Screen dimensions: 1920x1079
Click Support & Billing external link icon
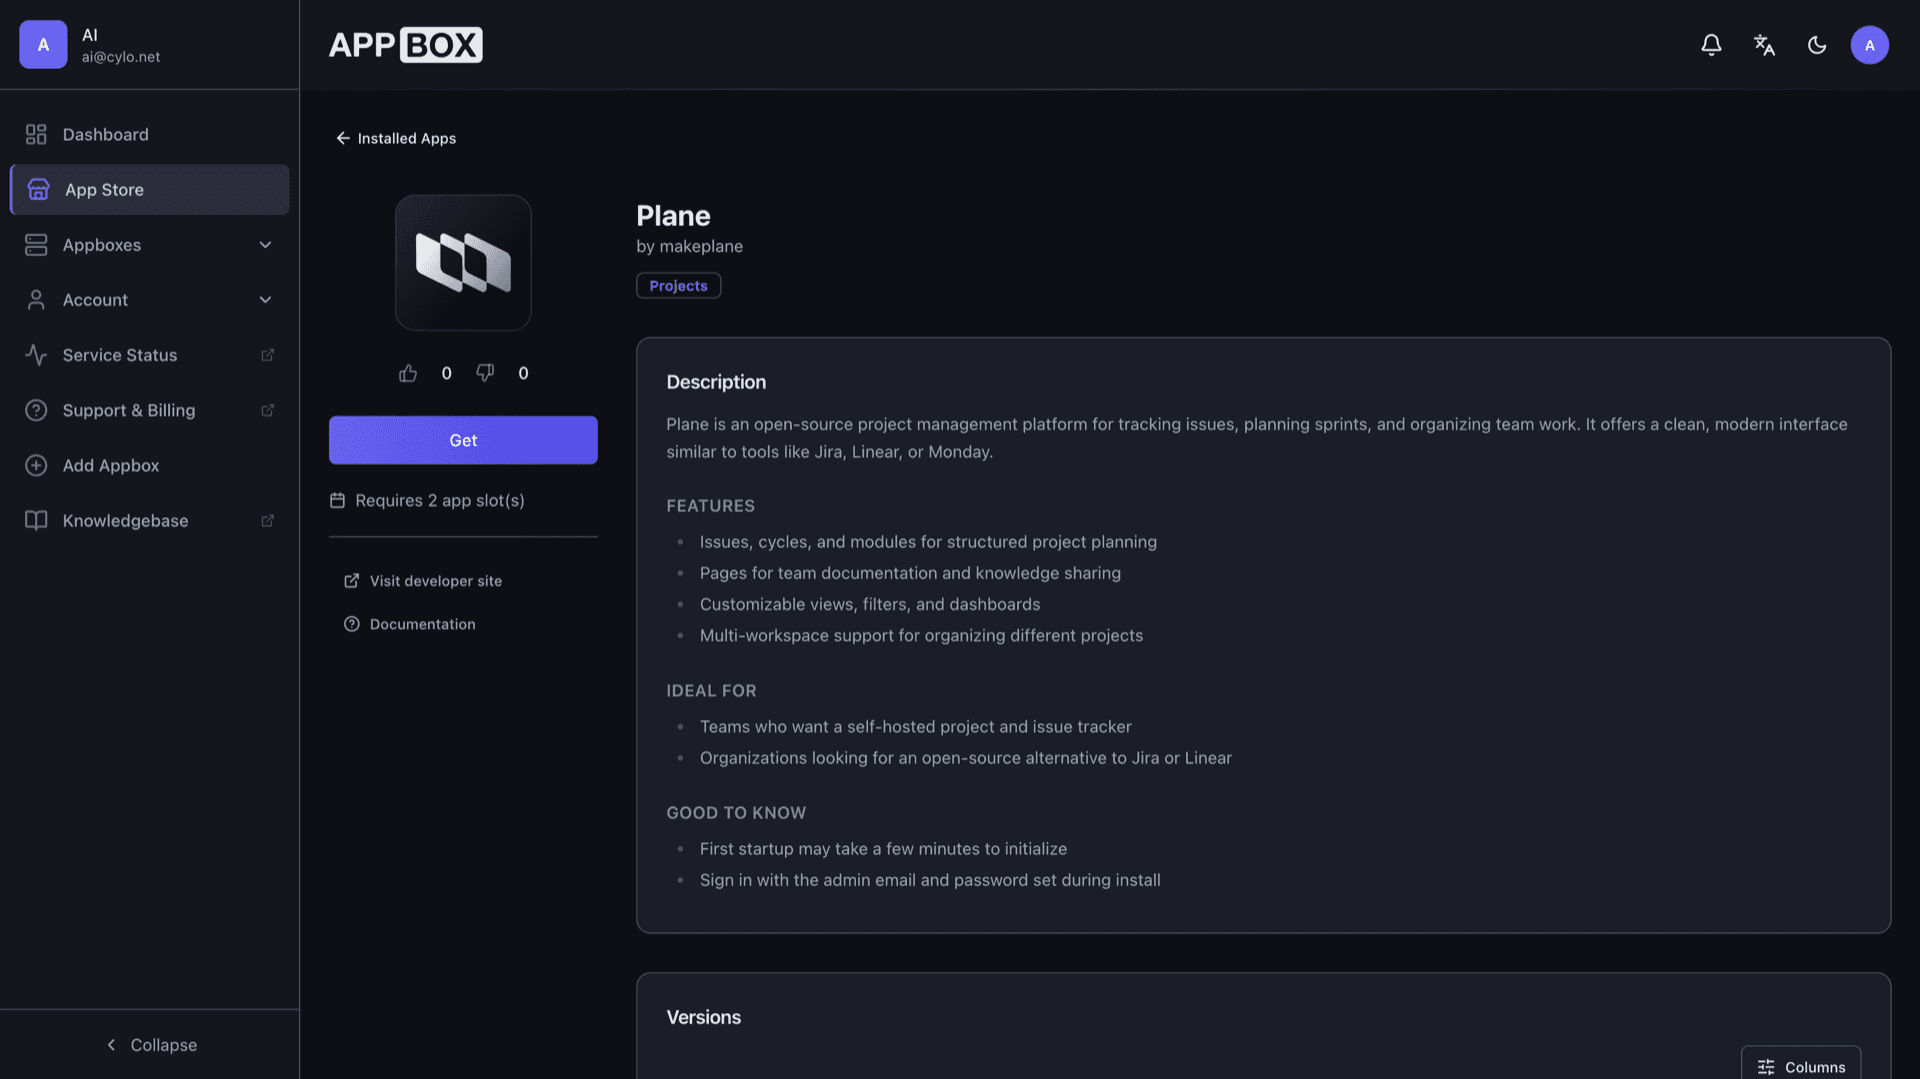pyautogui.click(x=267, y=410)
